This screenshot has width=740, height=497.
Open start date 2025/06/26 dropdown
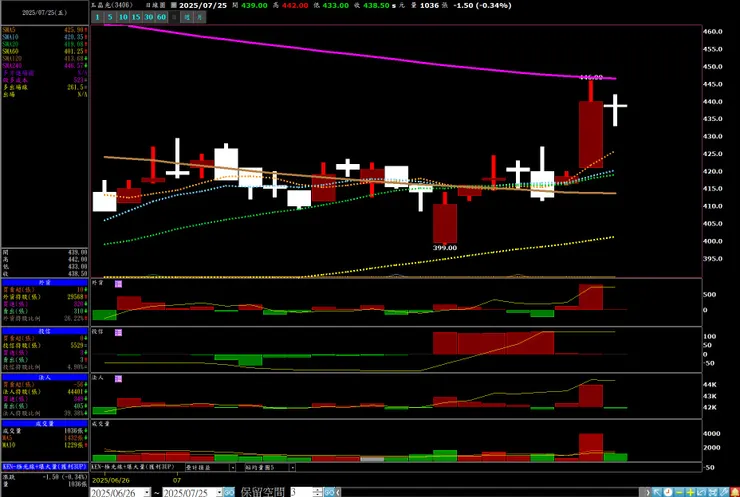[147, 492]
